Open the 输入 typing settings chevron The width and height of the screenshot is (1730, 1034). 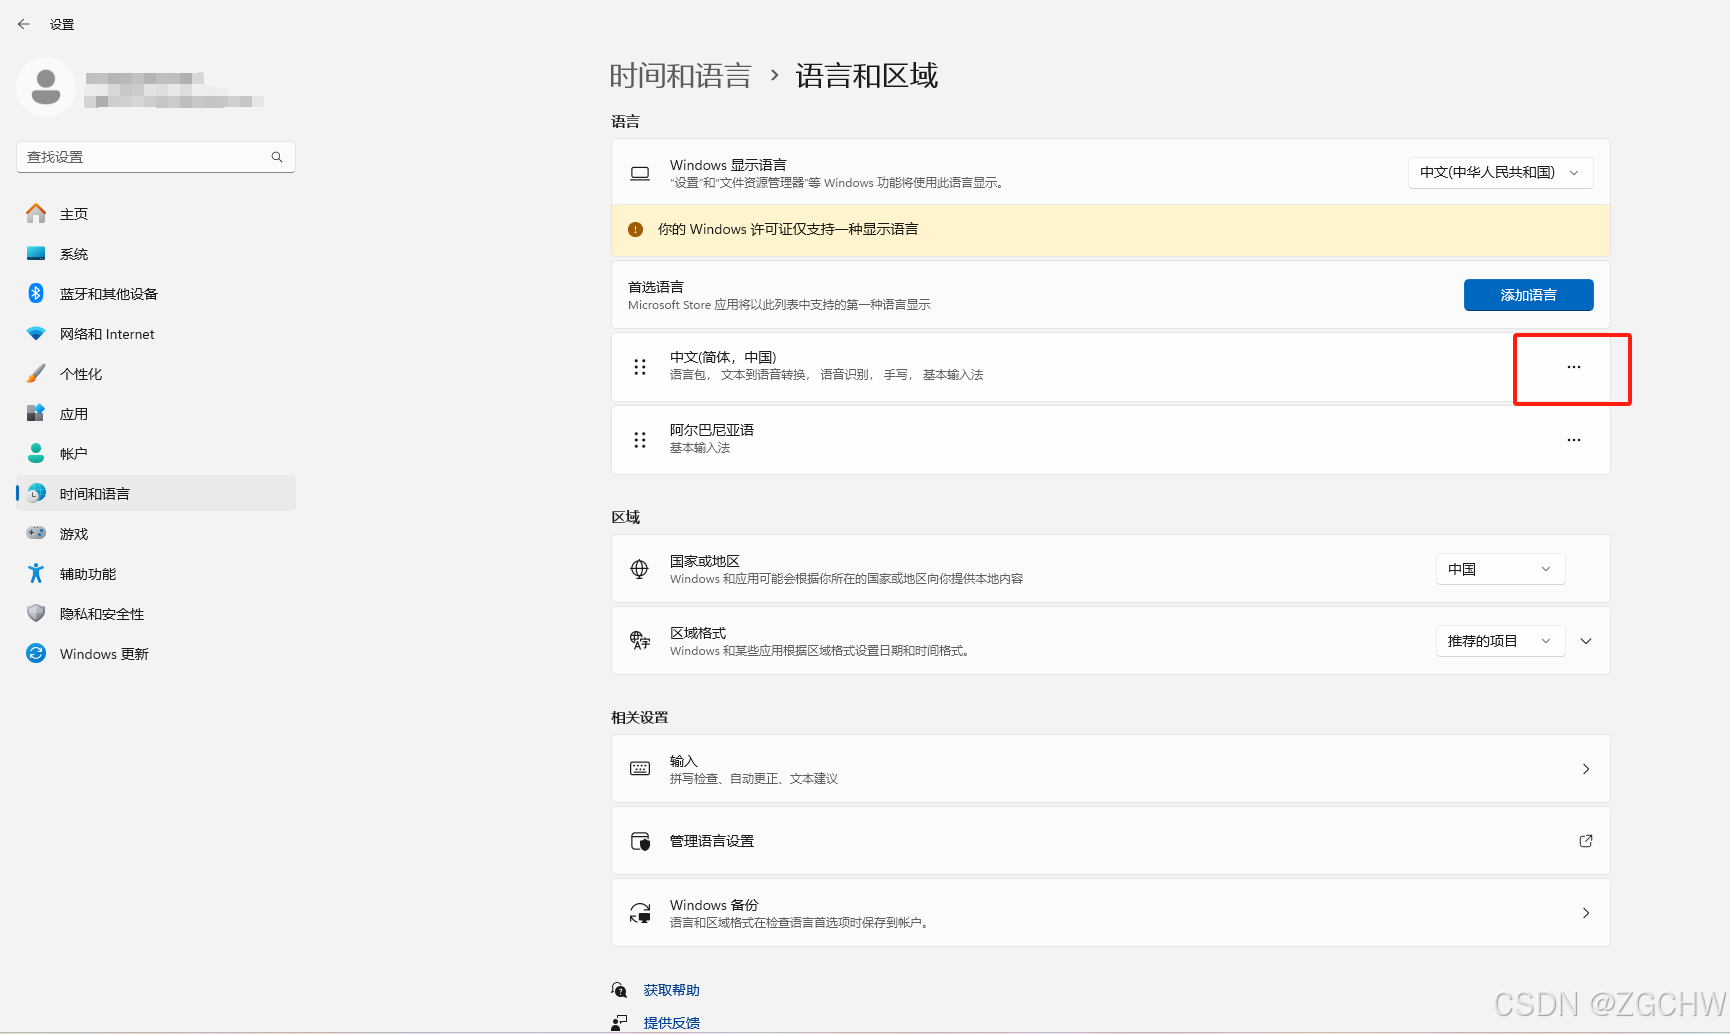pyautogui.click(x=1586, y=769)
